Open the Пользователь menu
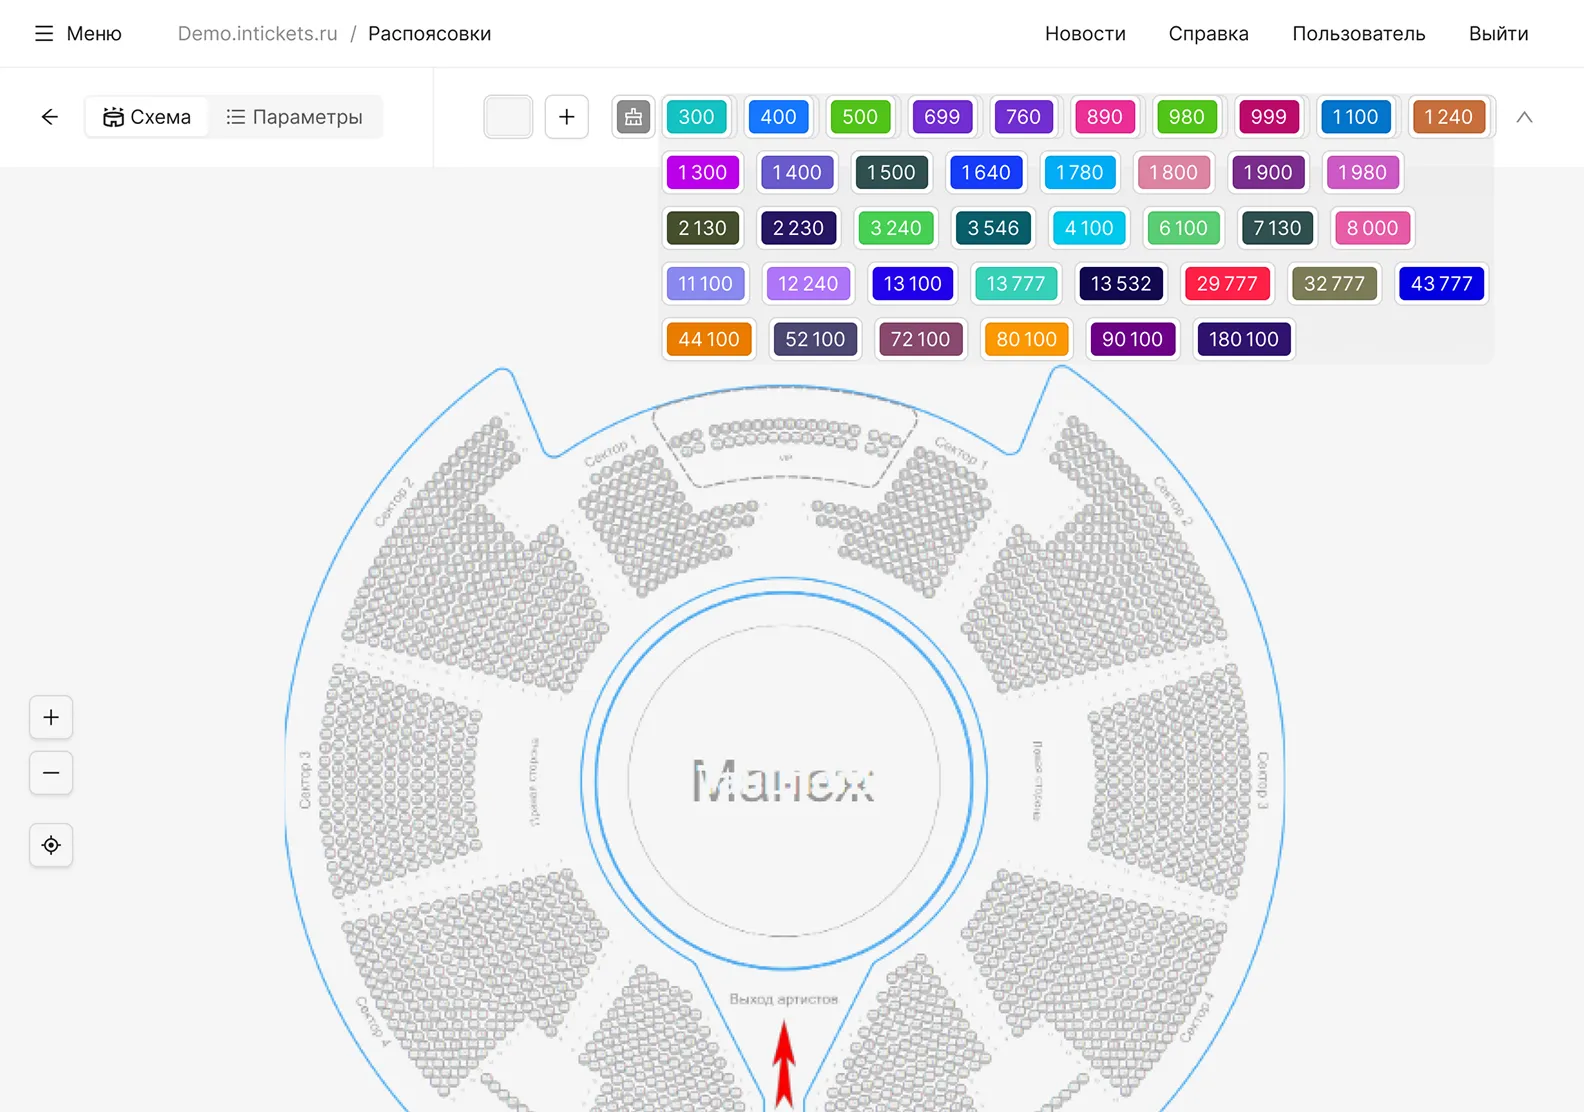This screenshot has height=1112, width=1584. tap(1358, 34)
